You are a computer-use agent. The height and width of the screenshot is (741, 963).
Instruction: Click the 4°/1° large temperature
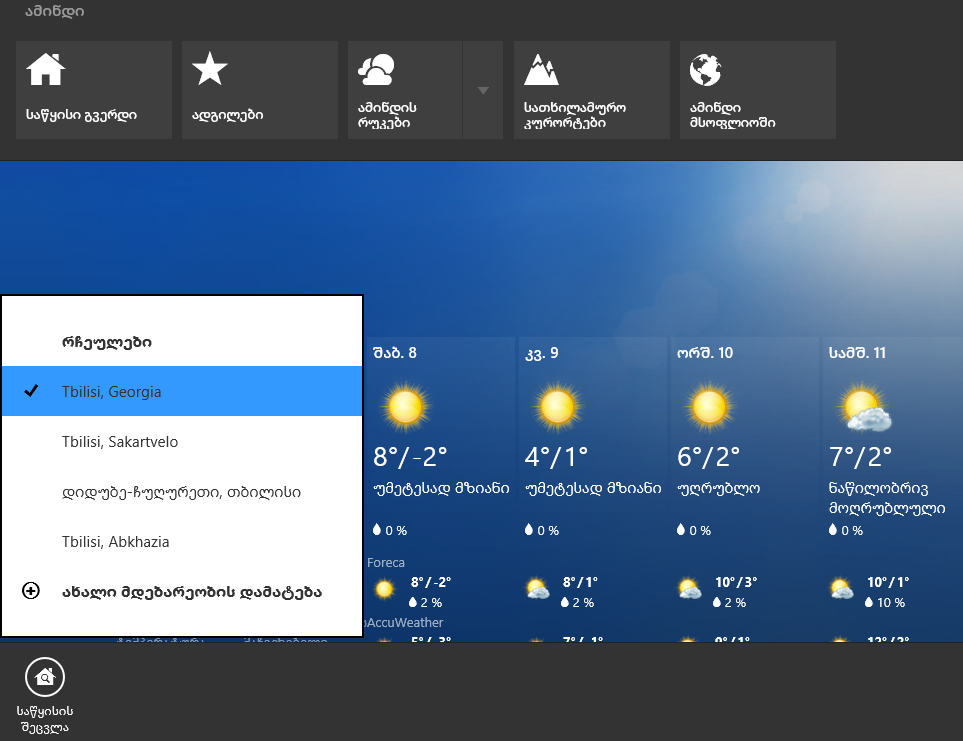tap(556, 457)
